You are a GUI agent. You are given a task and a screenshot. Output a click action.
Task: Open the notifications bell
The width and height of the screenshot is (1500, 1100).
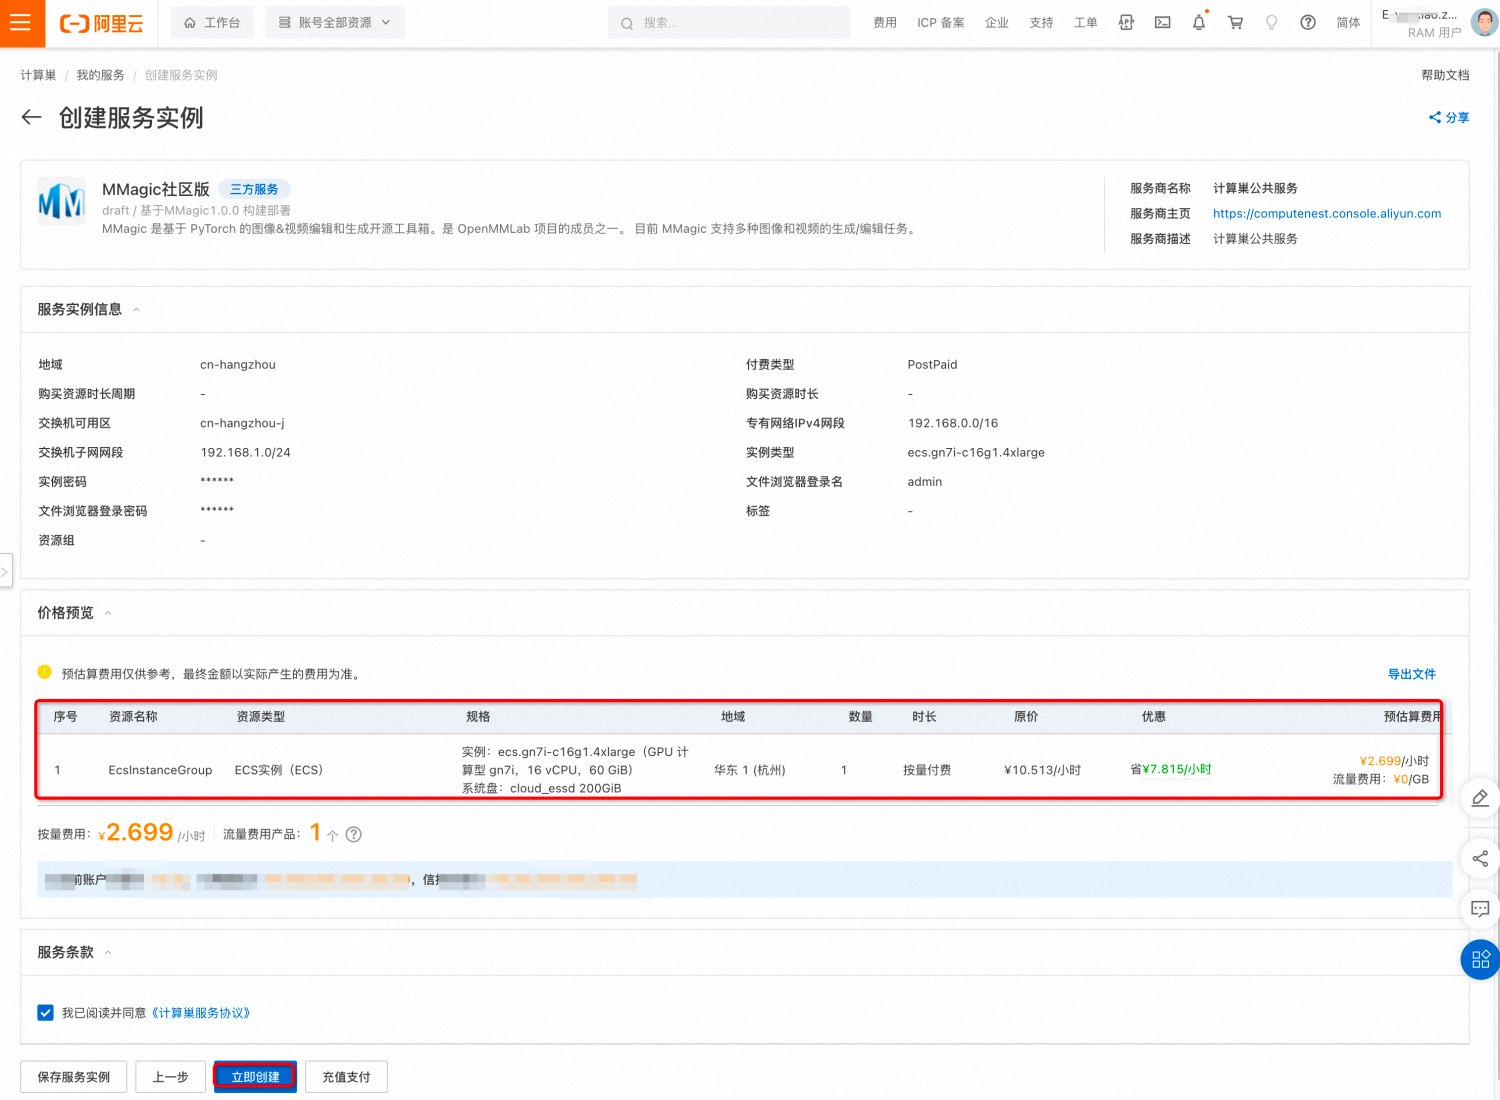pyautogui.click(x=1199, y=22)
